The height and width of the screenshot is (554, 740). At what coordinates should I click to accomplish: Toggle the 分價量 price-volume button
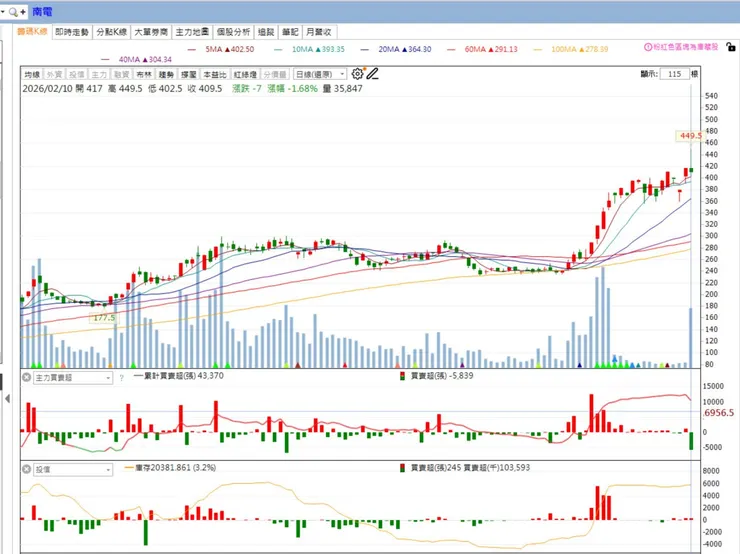coord(275,75)
